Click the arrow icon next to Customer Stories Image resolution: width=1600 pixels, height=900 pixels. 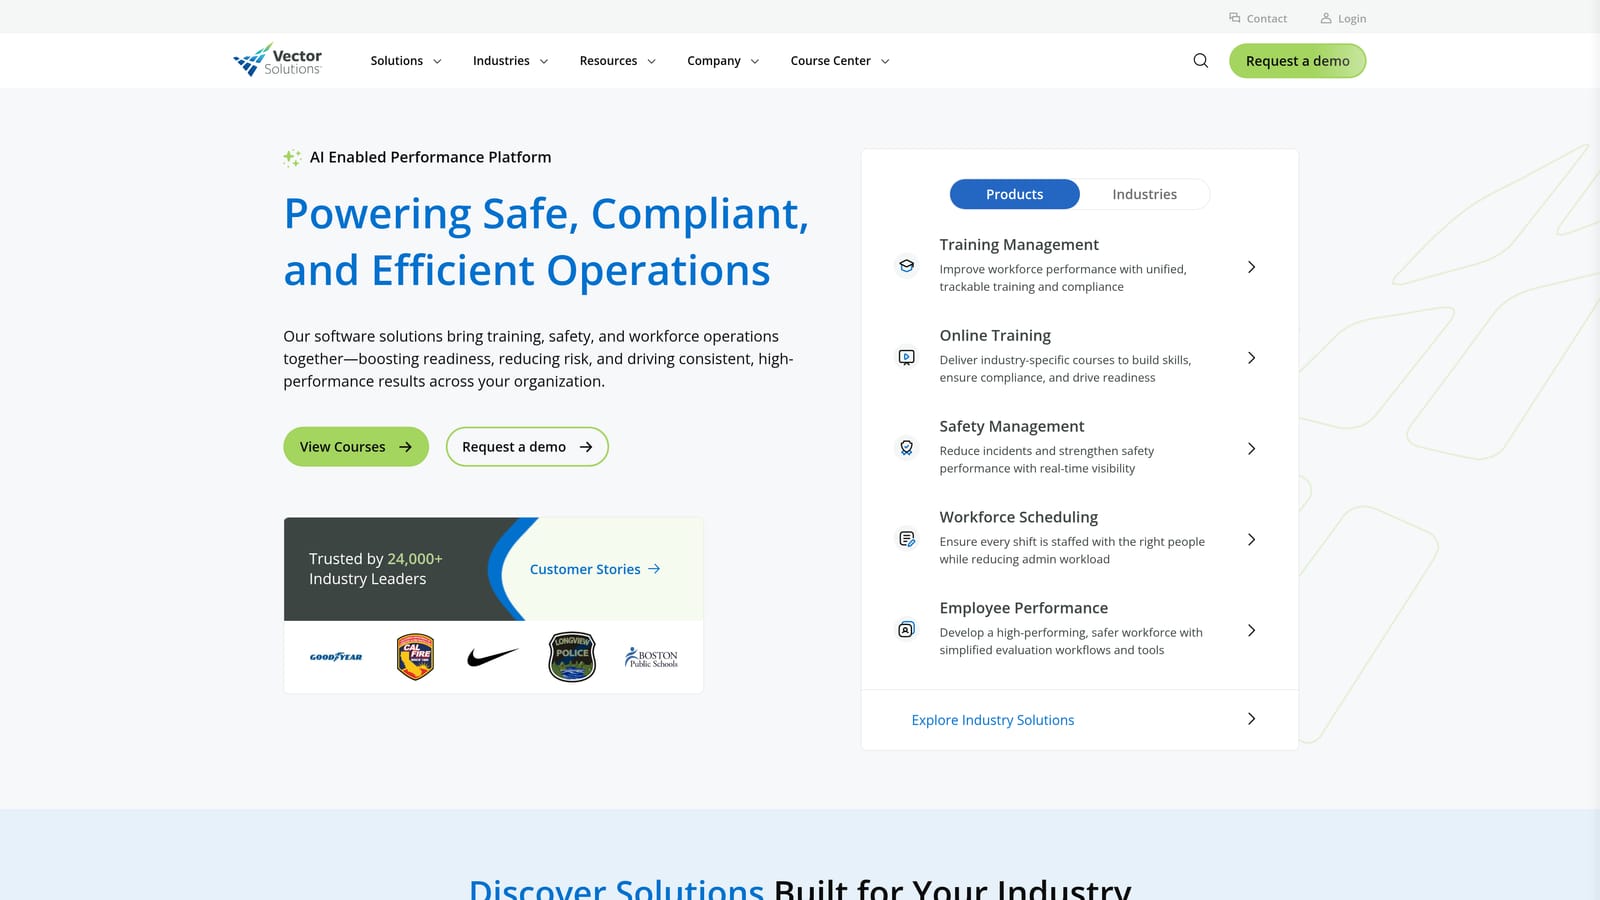[654, 569]
